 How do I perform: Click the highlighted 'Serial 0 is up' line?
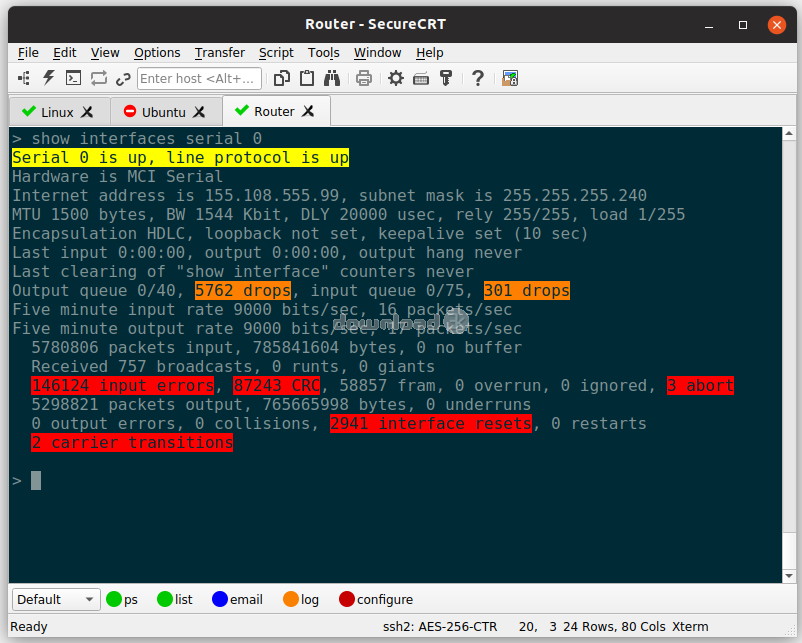coord(180,158)
